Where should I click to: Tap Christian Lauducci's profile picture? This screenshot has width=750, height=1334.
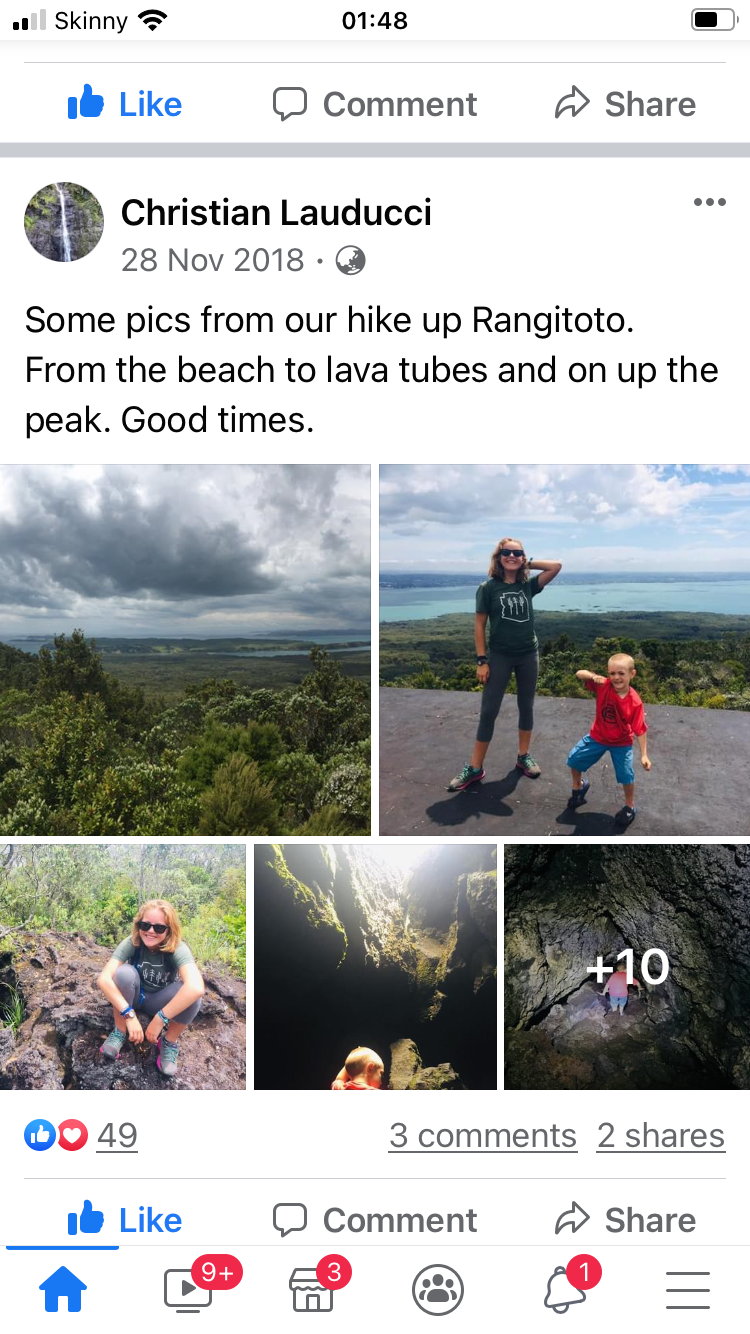64,222
